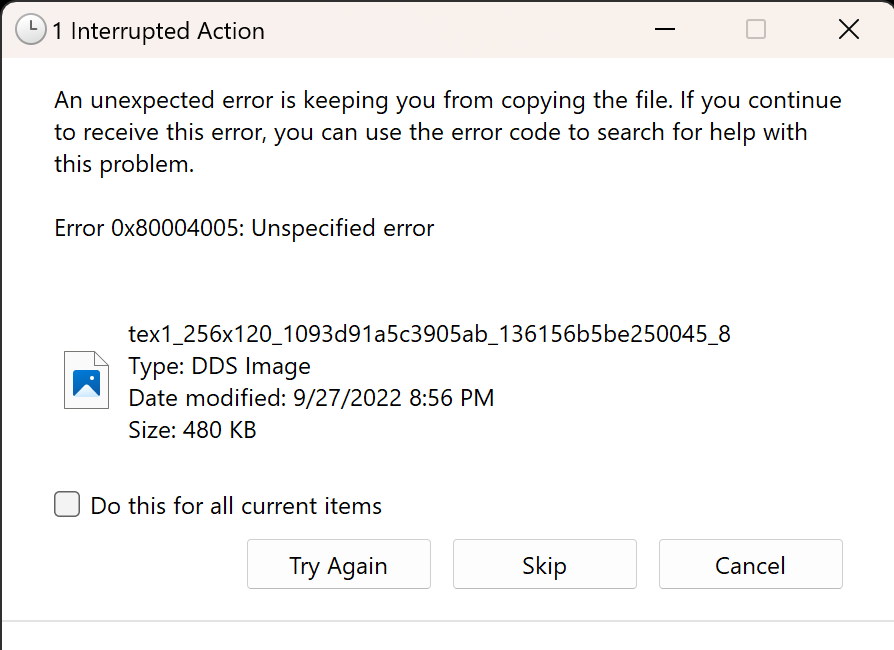
Task: Click the 'Type: DDS Image' line
Action: coord(220,366)
